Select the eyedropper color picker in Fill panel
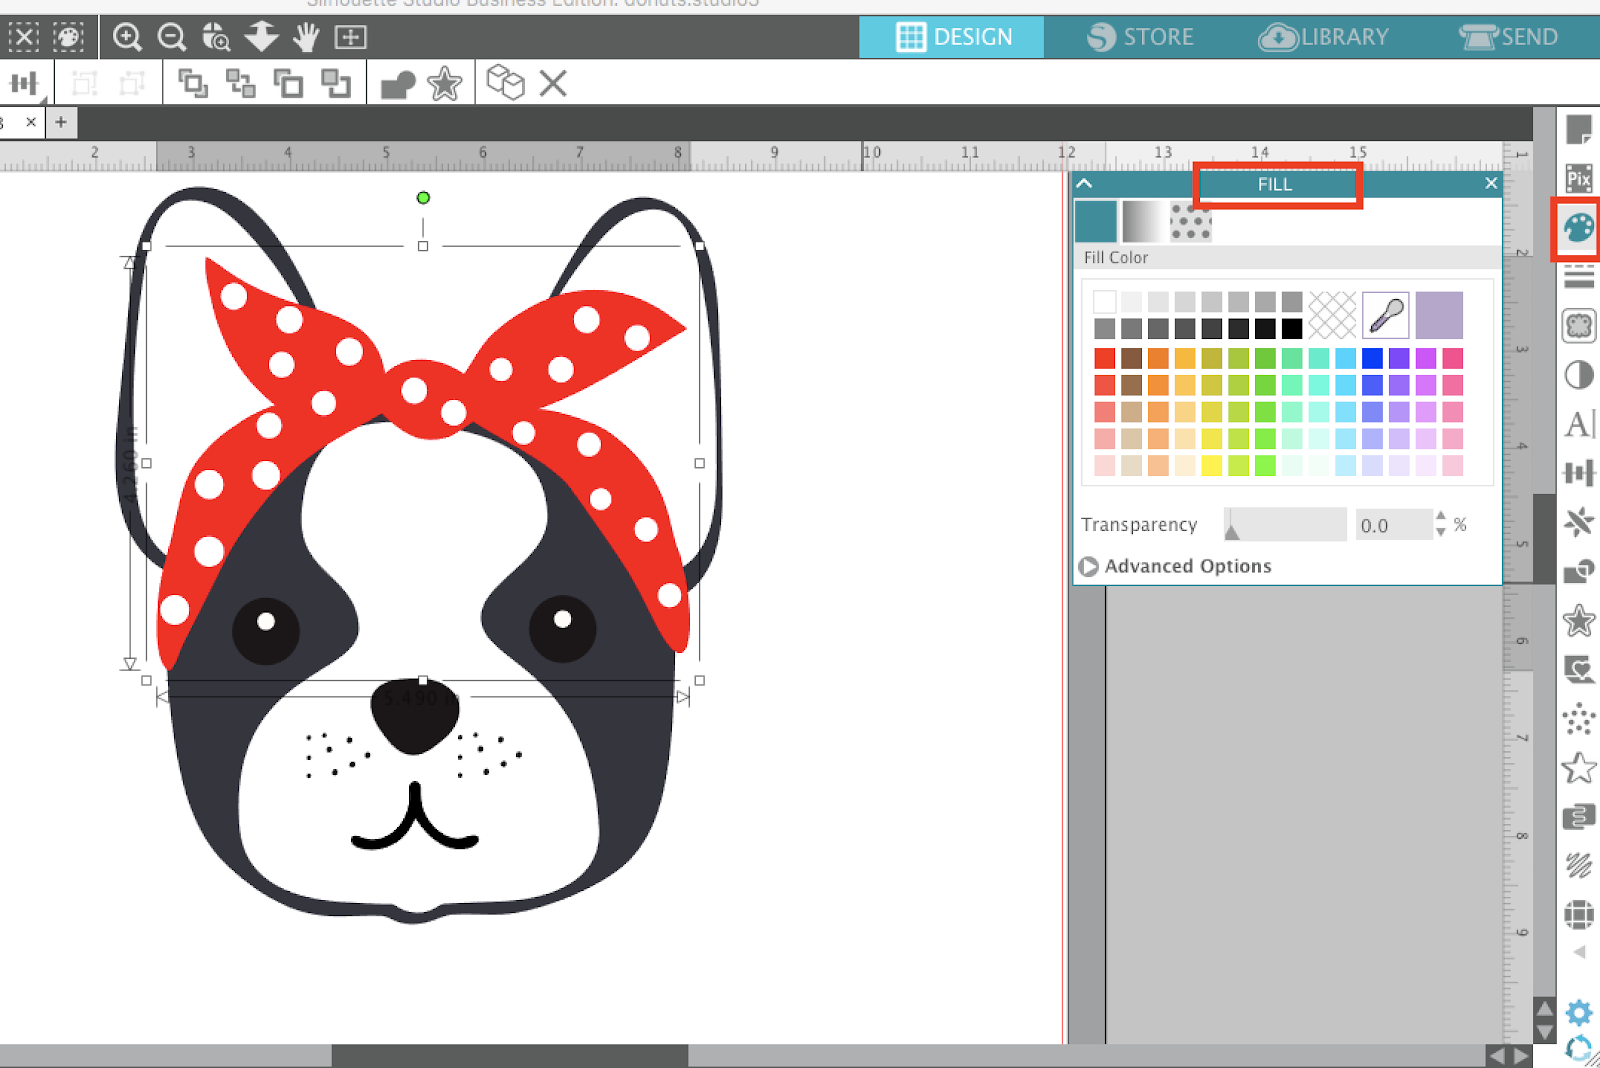 (x=1385, y=314)
